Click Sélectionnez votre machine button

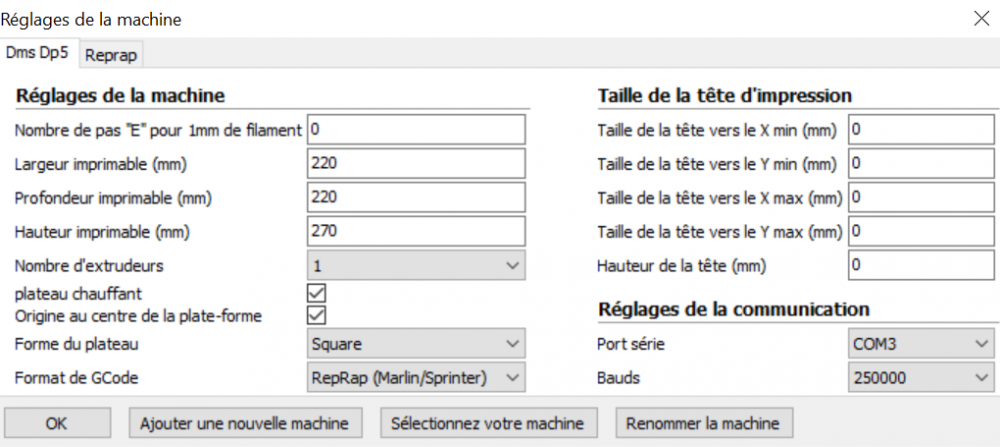489,422
